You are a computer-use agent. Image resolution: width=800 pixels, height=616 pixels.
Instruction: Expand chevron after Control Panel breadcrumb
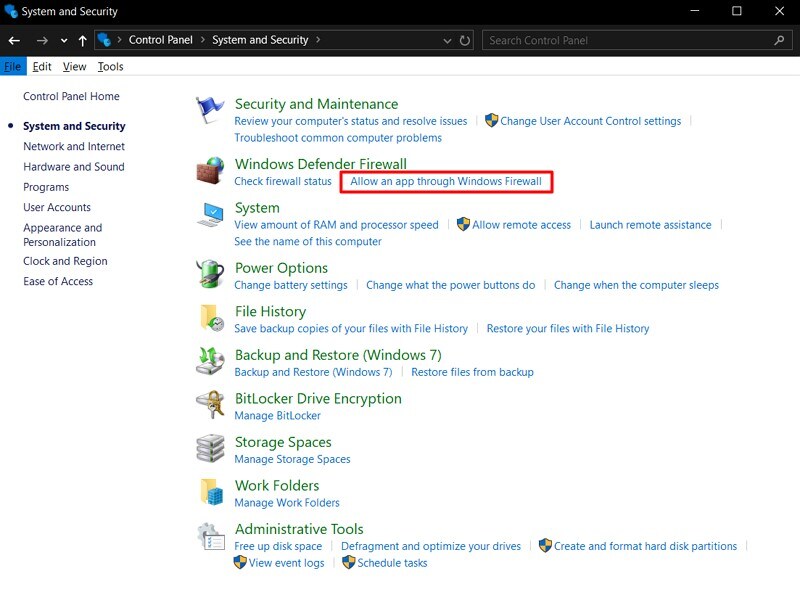pyautogui.click(x=203, y=40)
